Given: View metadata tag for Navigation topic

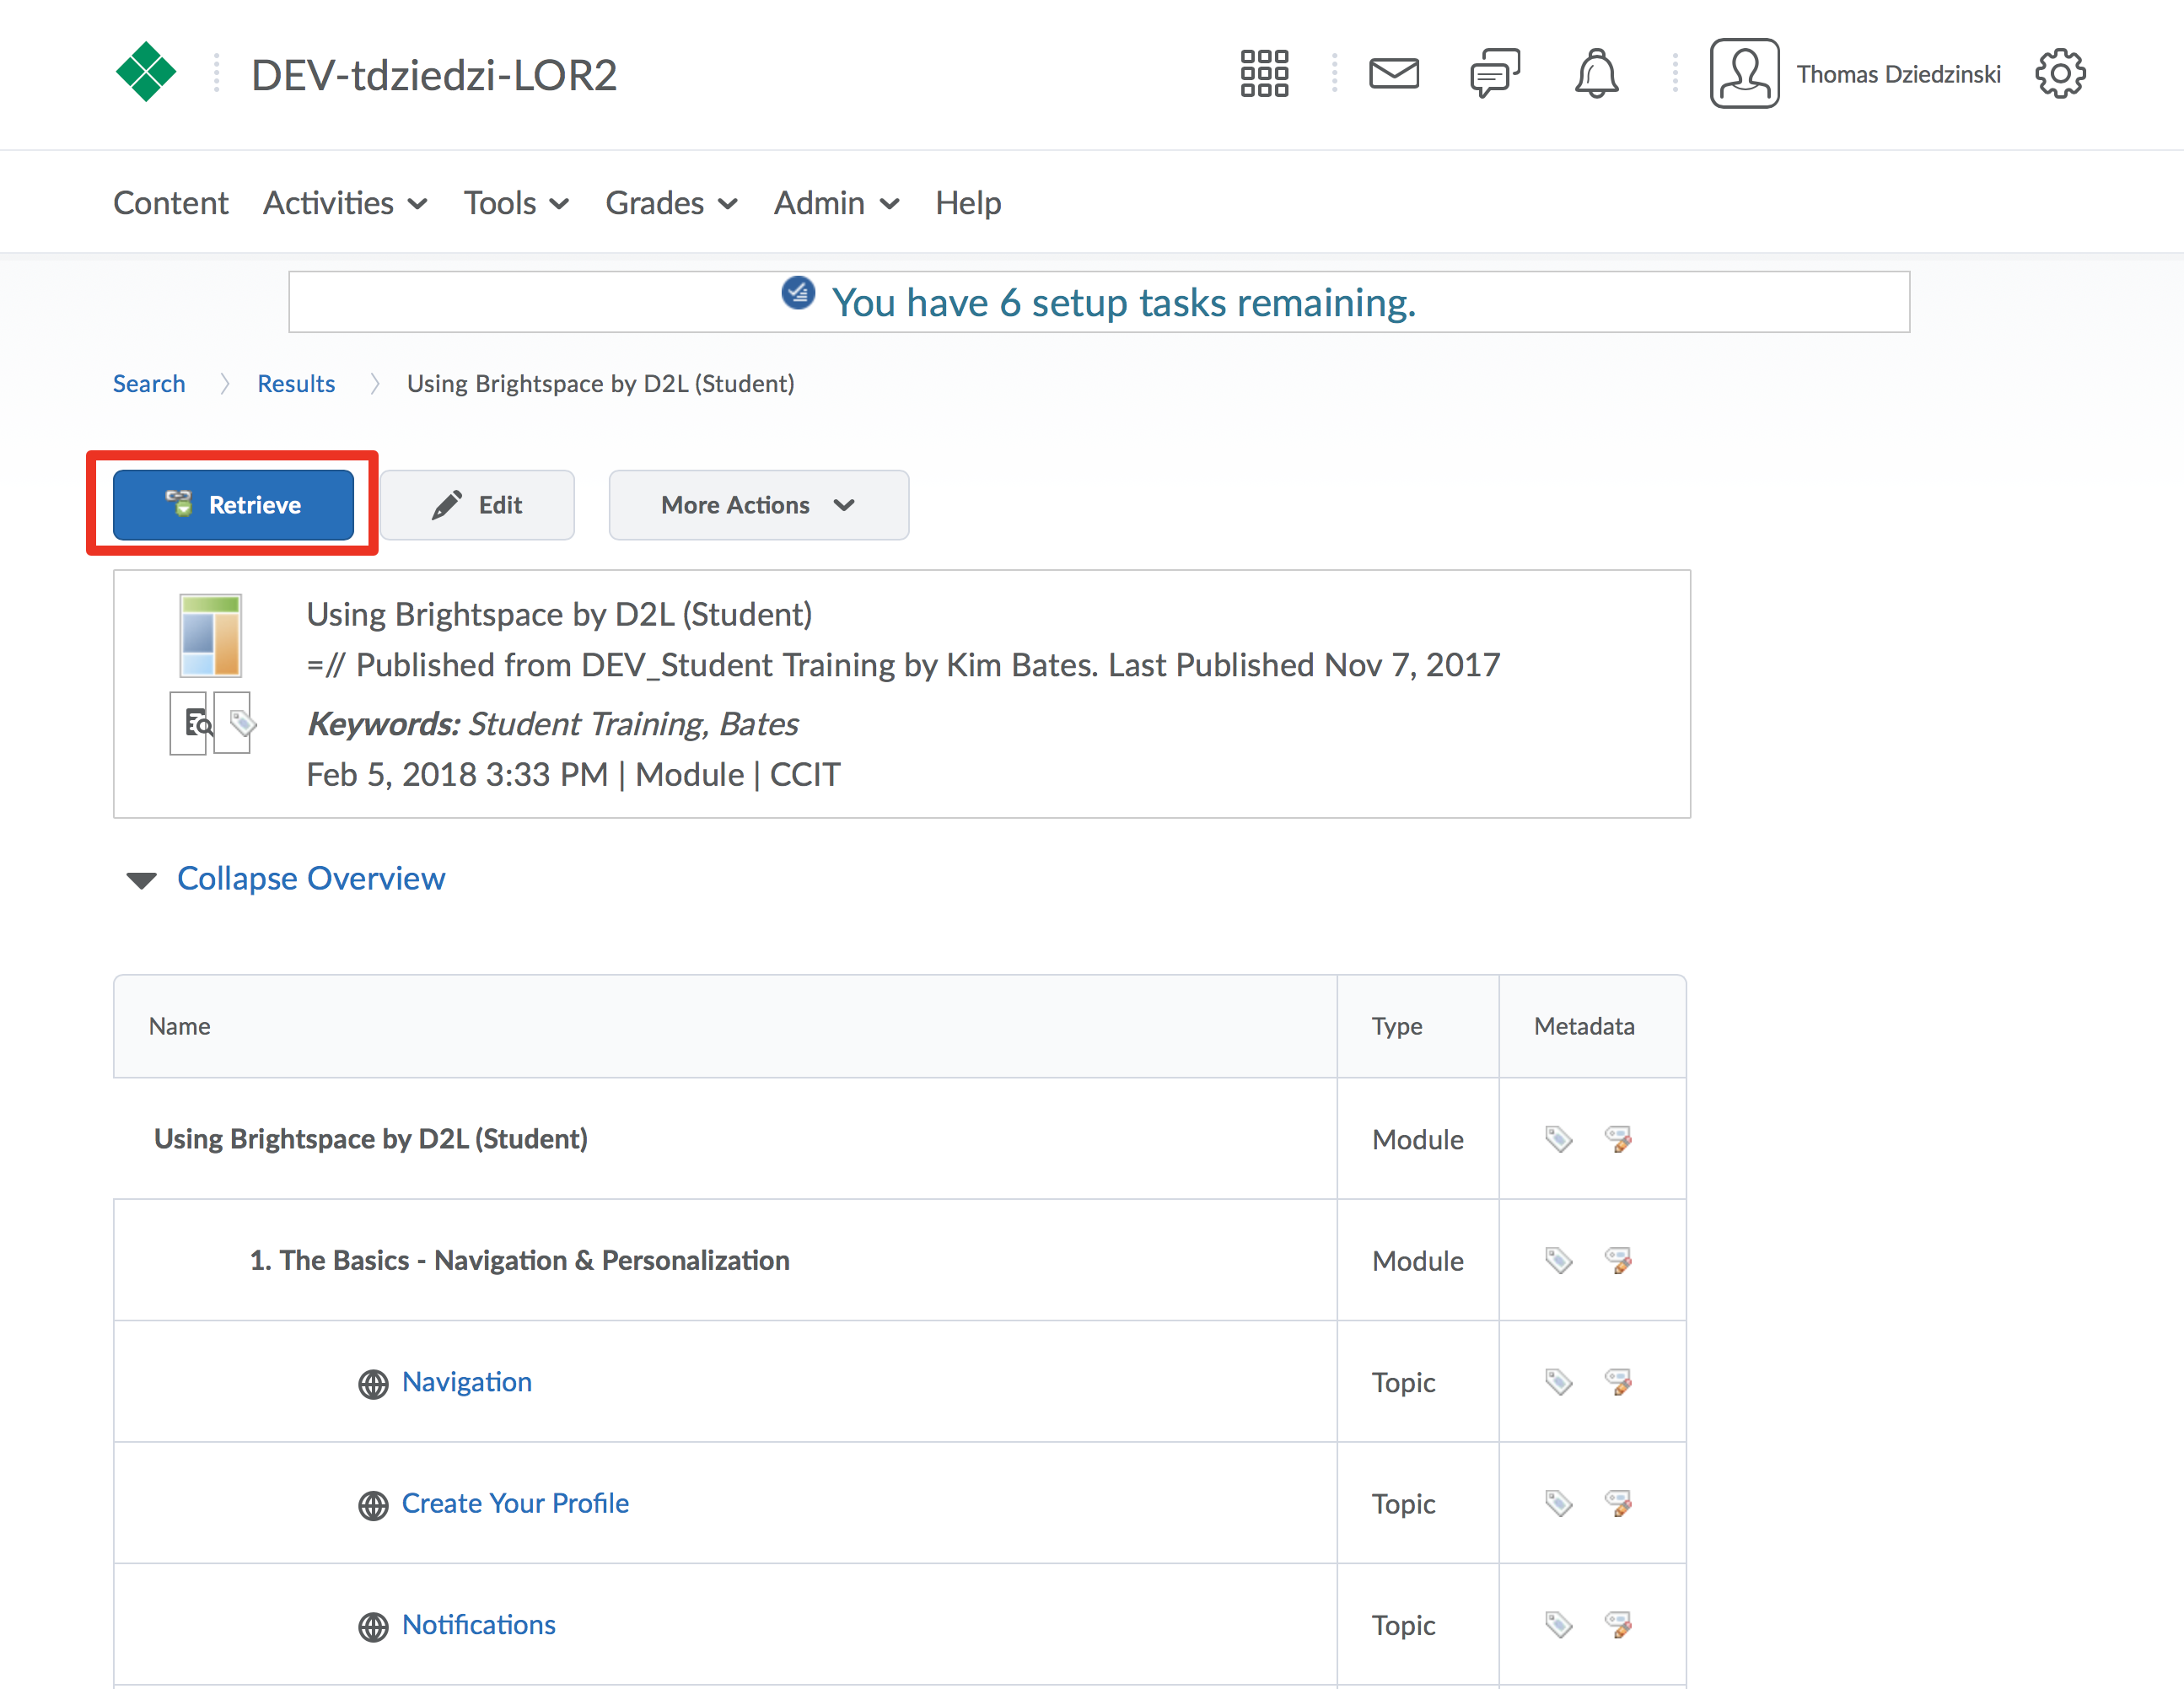Looking at the screenshot, I should tap(1558, 1381).
